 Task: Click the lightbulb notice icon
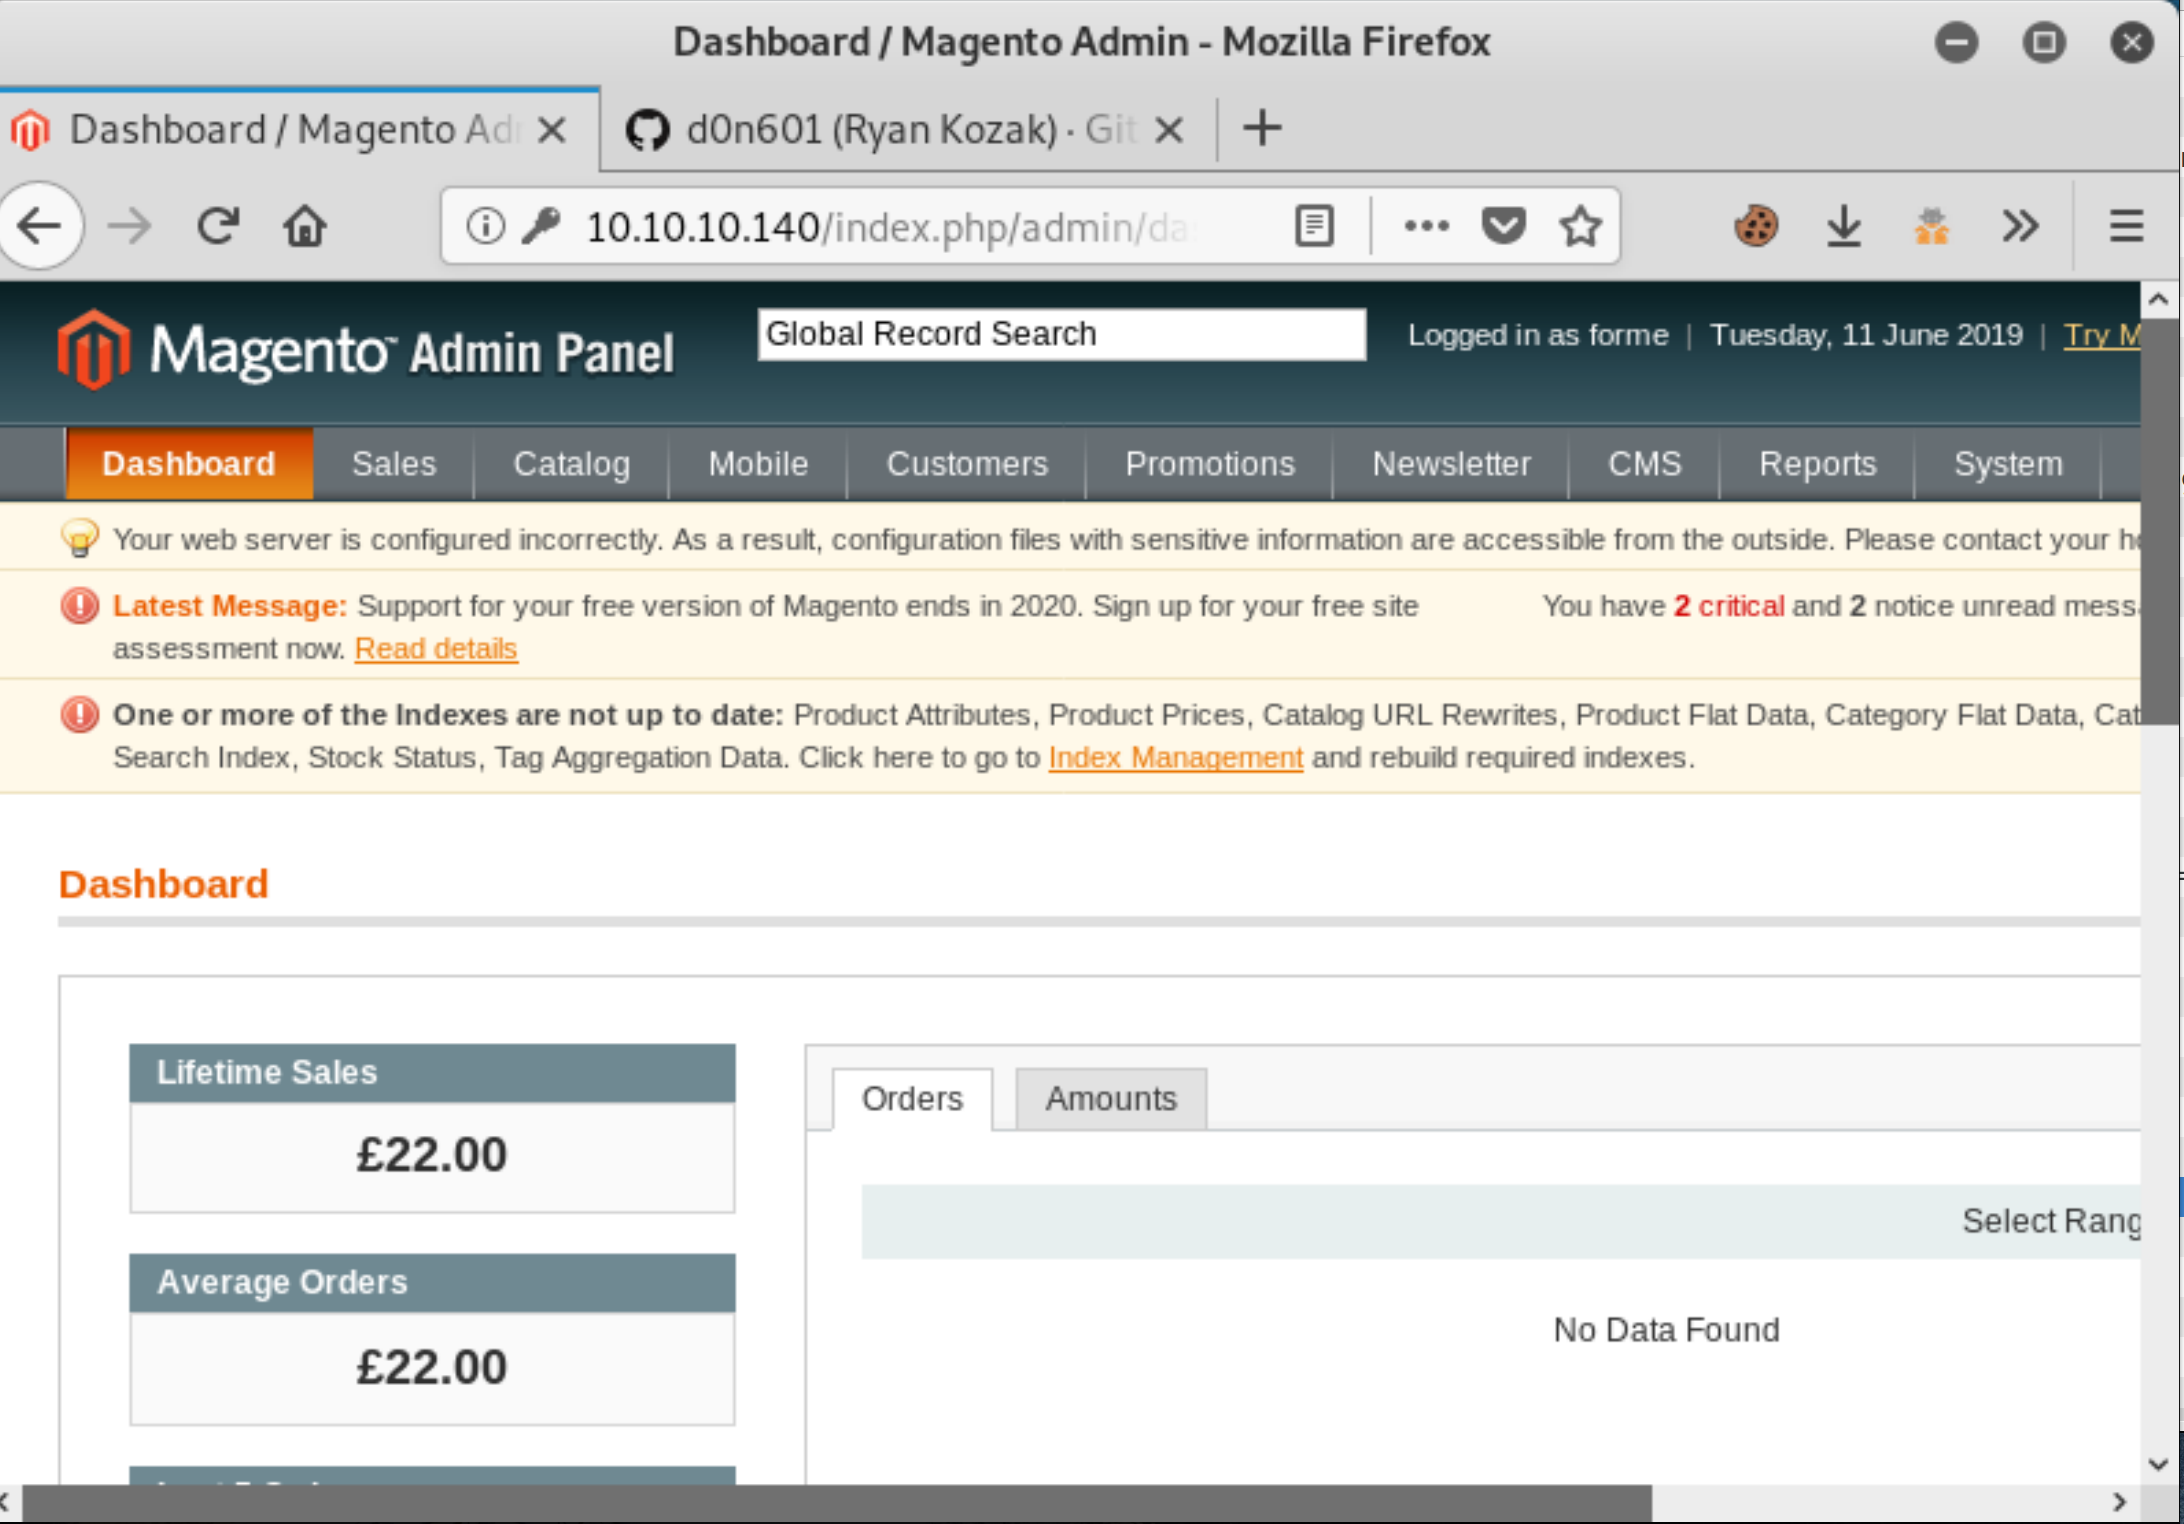click(80, 539)
